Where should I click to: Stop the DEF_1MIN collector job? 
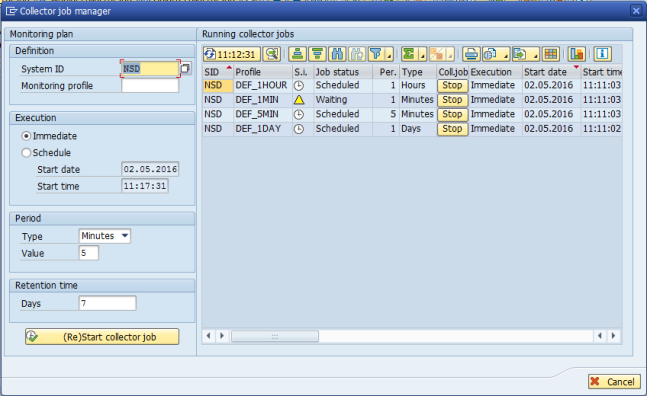[452, 100]
